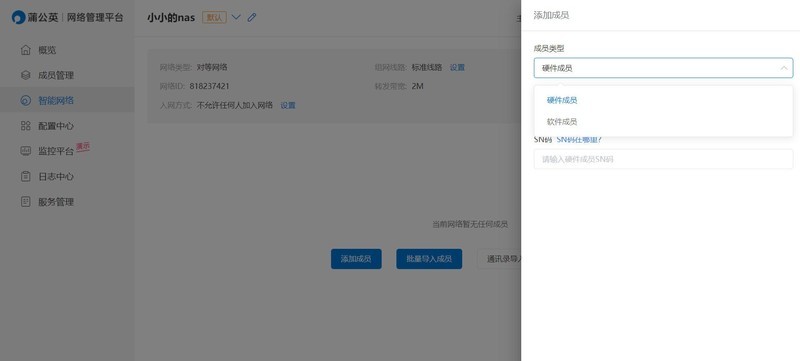Click 设置 link next to 标准线路
This screenshot has width=800, height=361.
457,67
